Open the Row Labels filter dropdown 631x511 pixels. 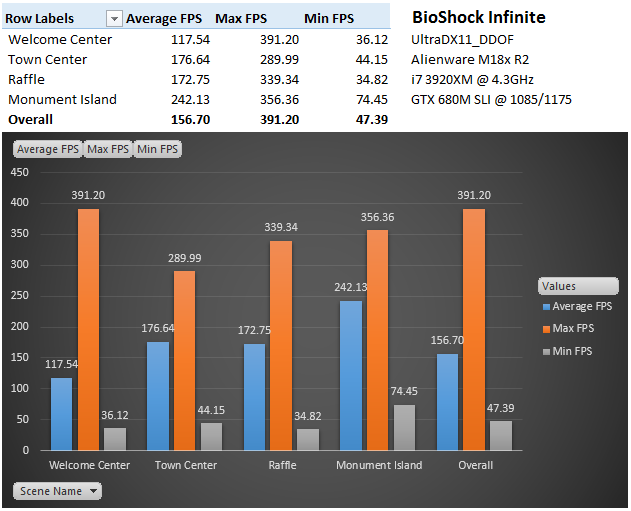tap(114, 19)
